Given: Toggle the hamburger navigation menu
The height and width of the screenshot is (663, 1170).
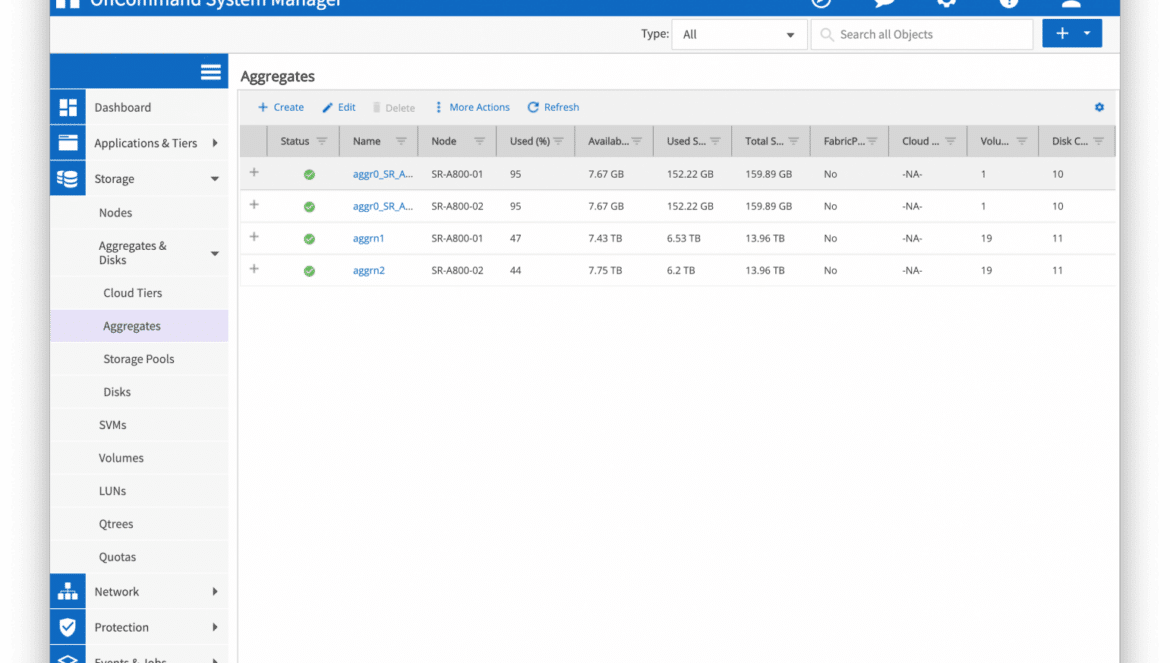Looking at the screenshot, I should tap(210, 72).
